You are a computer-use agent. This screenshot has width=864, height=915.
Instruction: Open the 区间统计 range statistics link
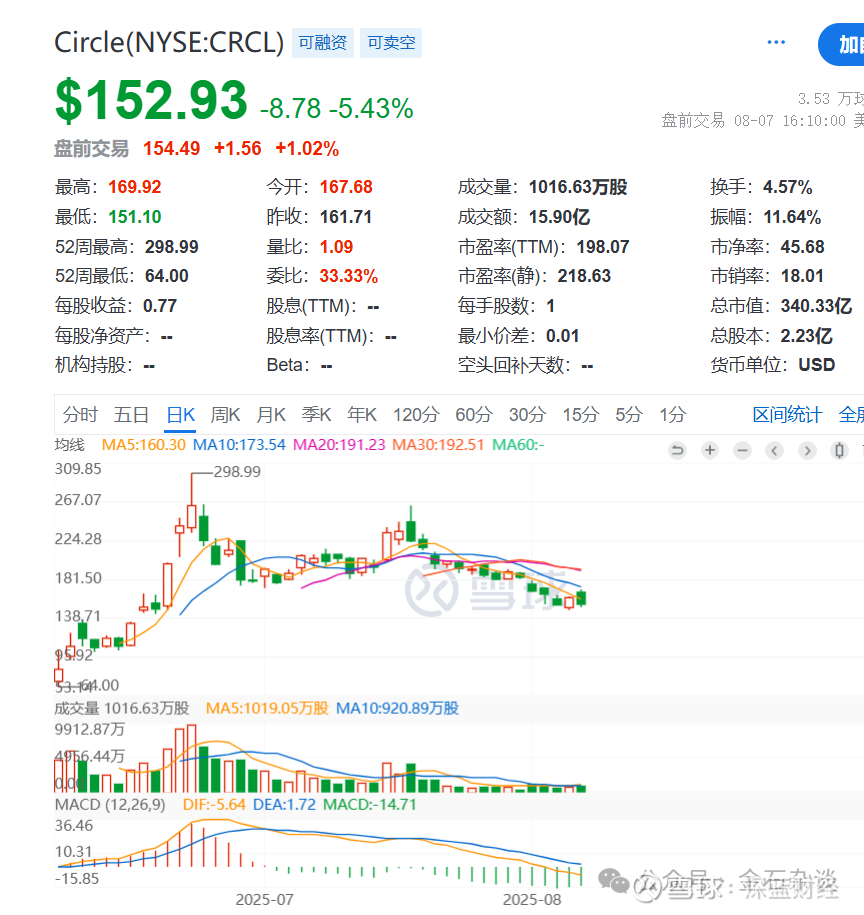click(x=787, y=415)
